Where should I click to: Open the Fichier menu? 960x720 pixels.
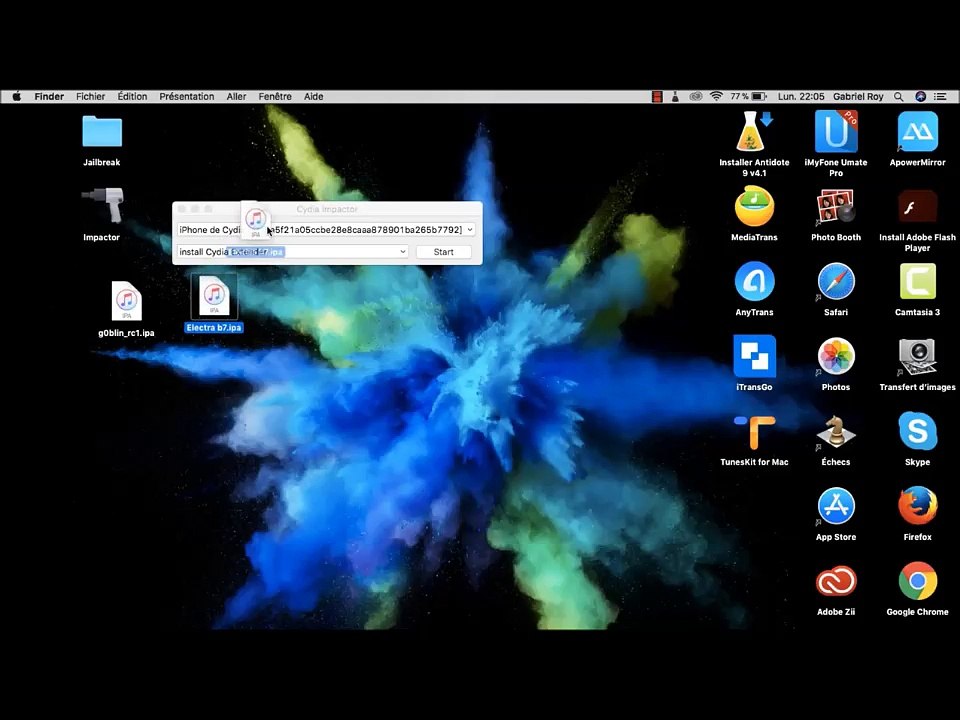click(91, 97)
